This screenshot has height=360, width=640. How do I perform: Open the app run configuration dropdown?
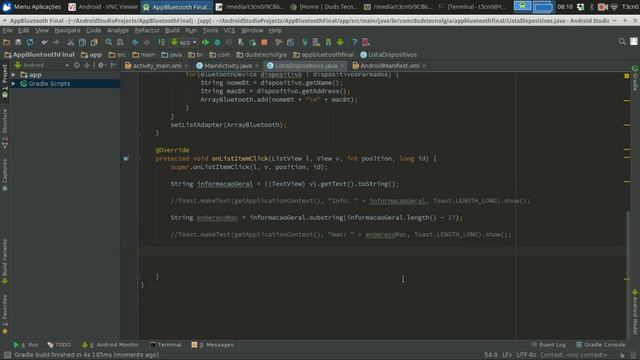point(184,42)
